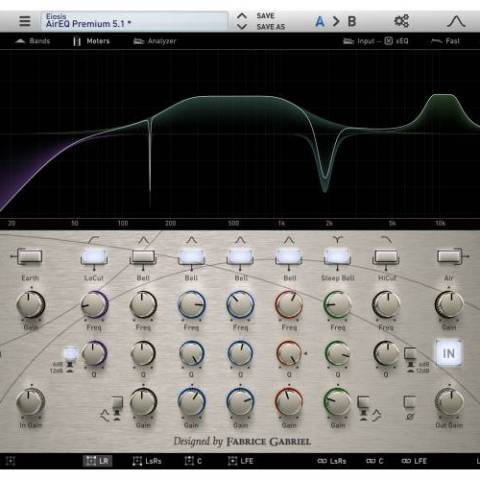Click the LoCut Q knob
The height and width of the screenshot is (480, 480).
coord(94,354)
